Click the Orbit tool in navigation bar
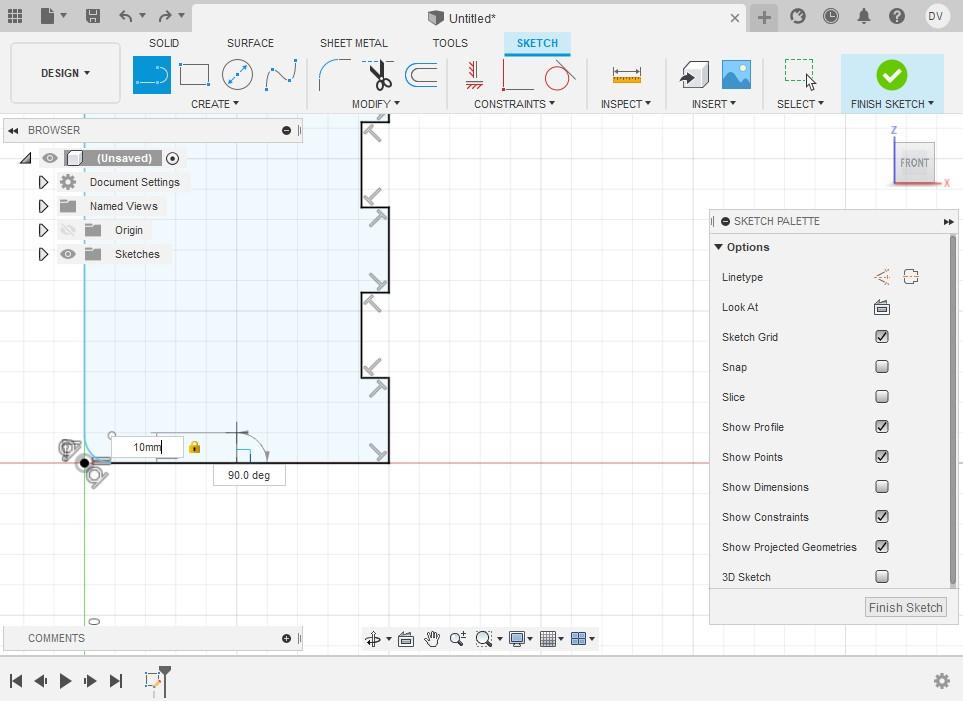Viewport: 963px width, 701px height. (373, 639)
